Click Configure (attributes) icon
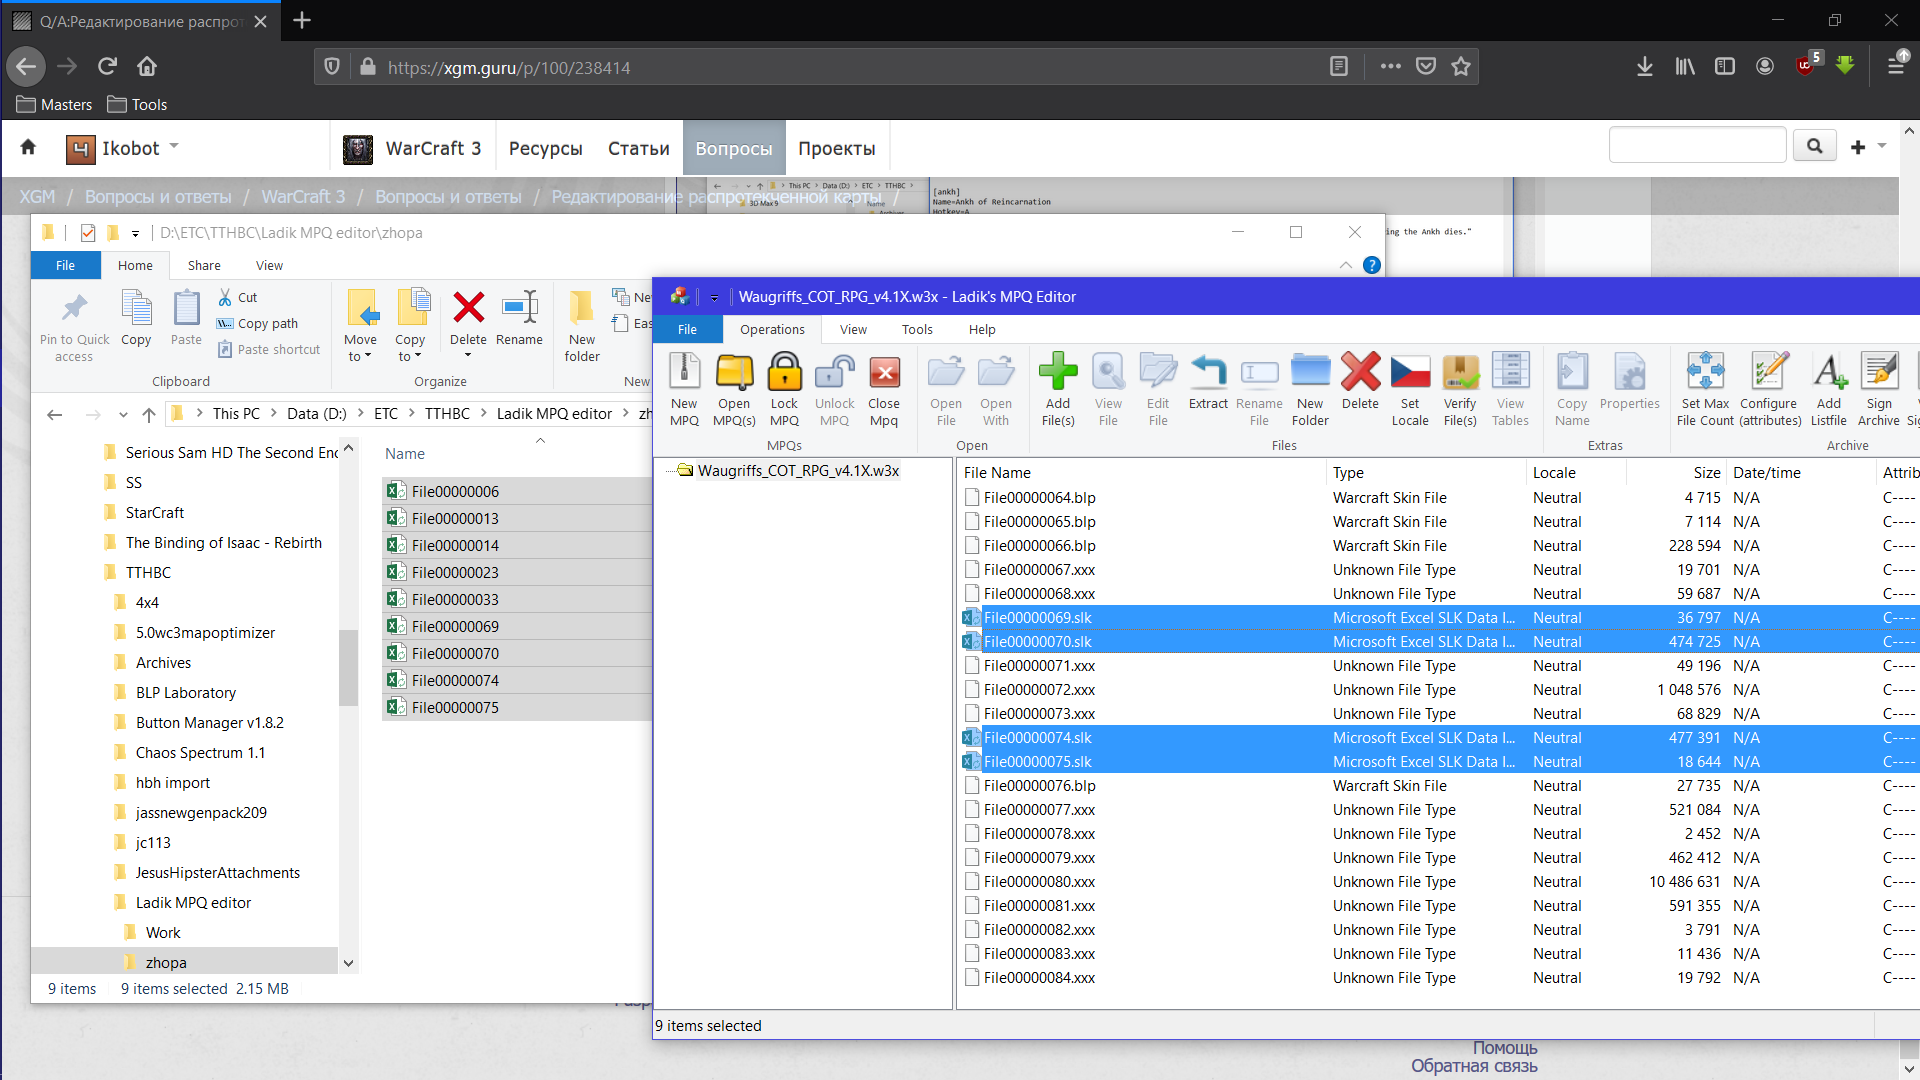The image size is (1920, 1080). click(1769, 372)
